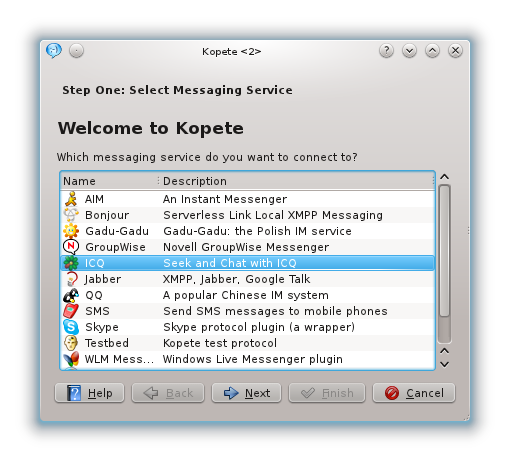The width and height of the screenshot is (510, 461).
Task: Cancel the account wizard
Action: point(414,393)
